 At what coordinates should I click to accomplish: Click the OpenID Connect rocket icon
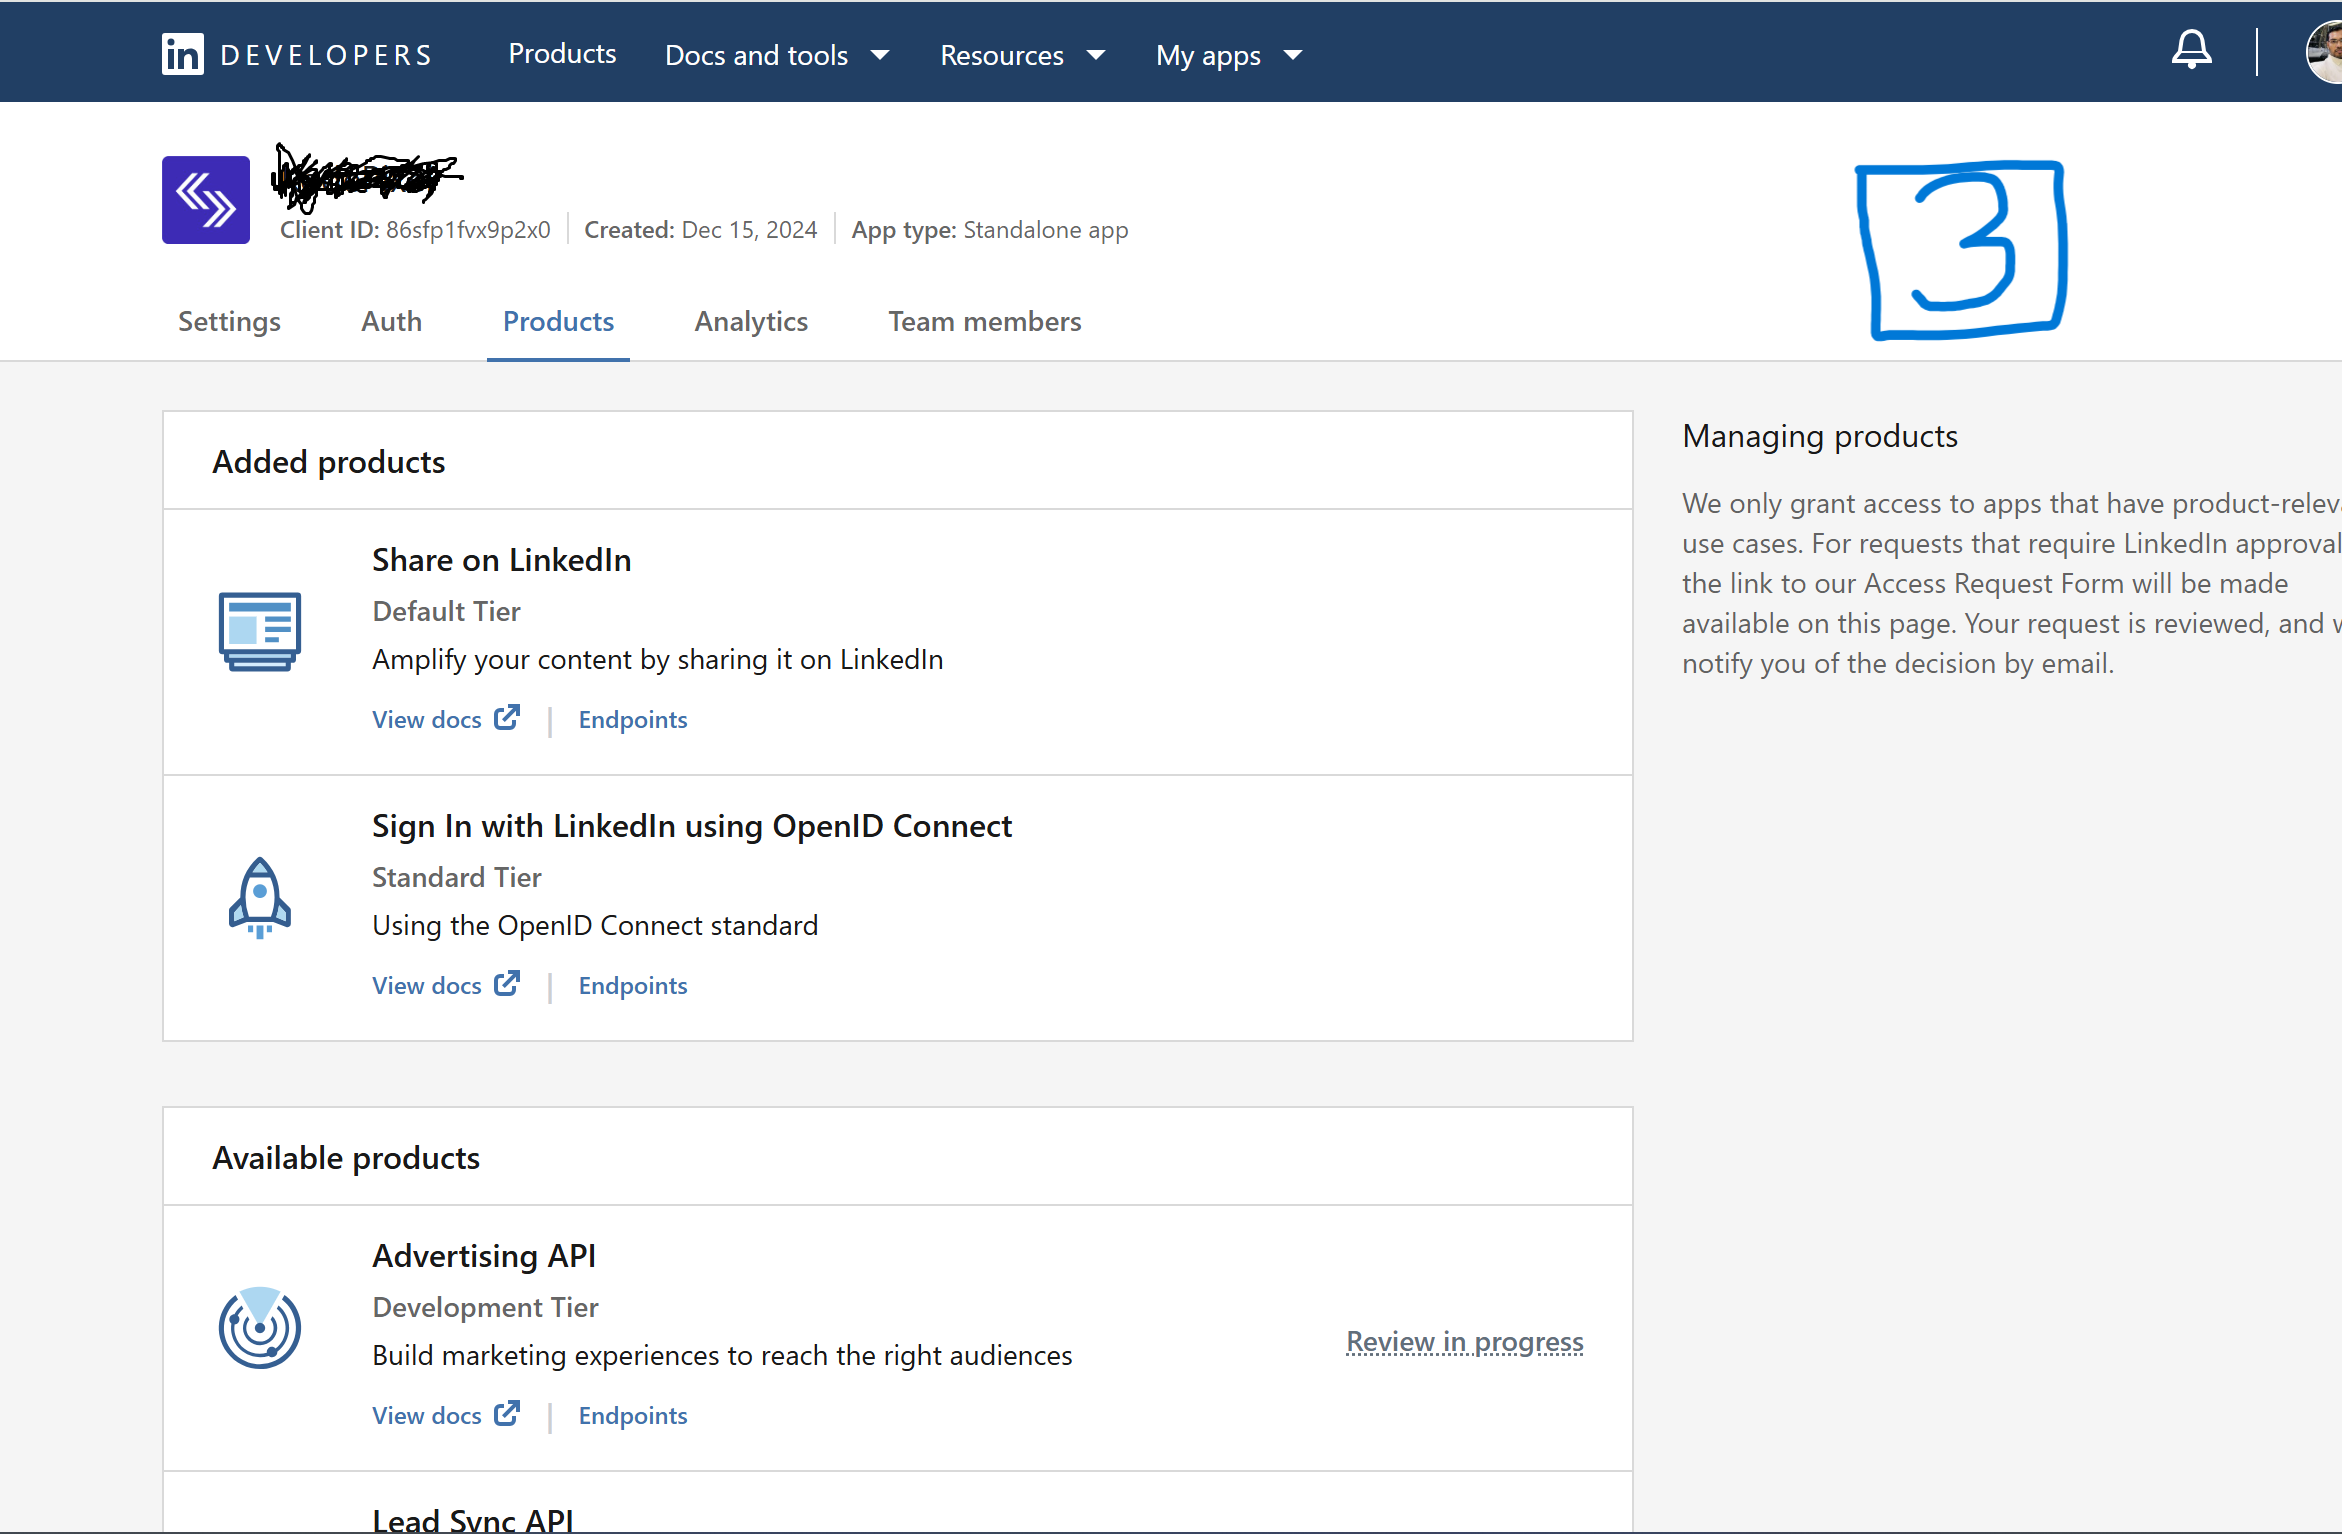[260, 897]
